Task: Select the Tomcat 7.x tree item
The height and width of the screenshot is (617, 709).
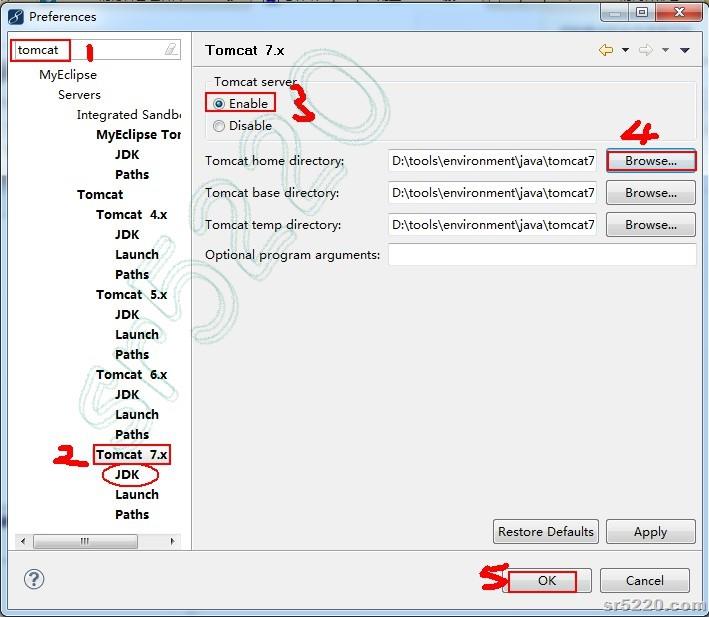Action: tap(132, 454)
